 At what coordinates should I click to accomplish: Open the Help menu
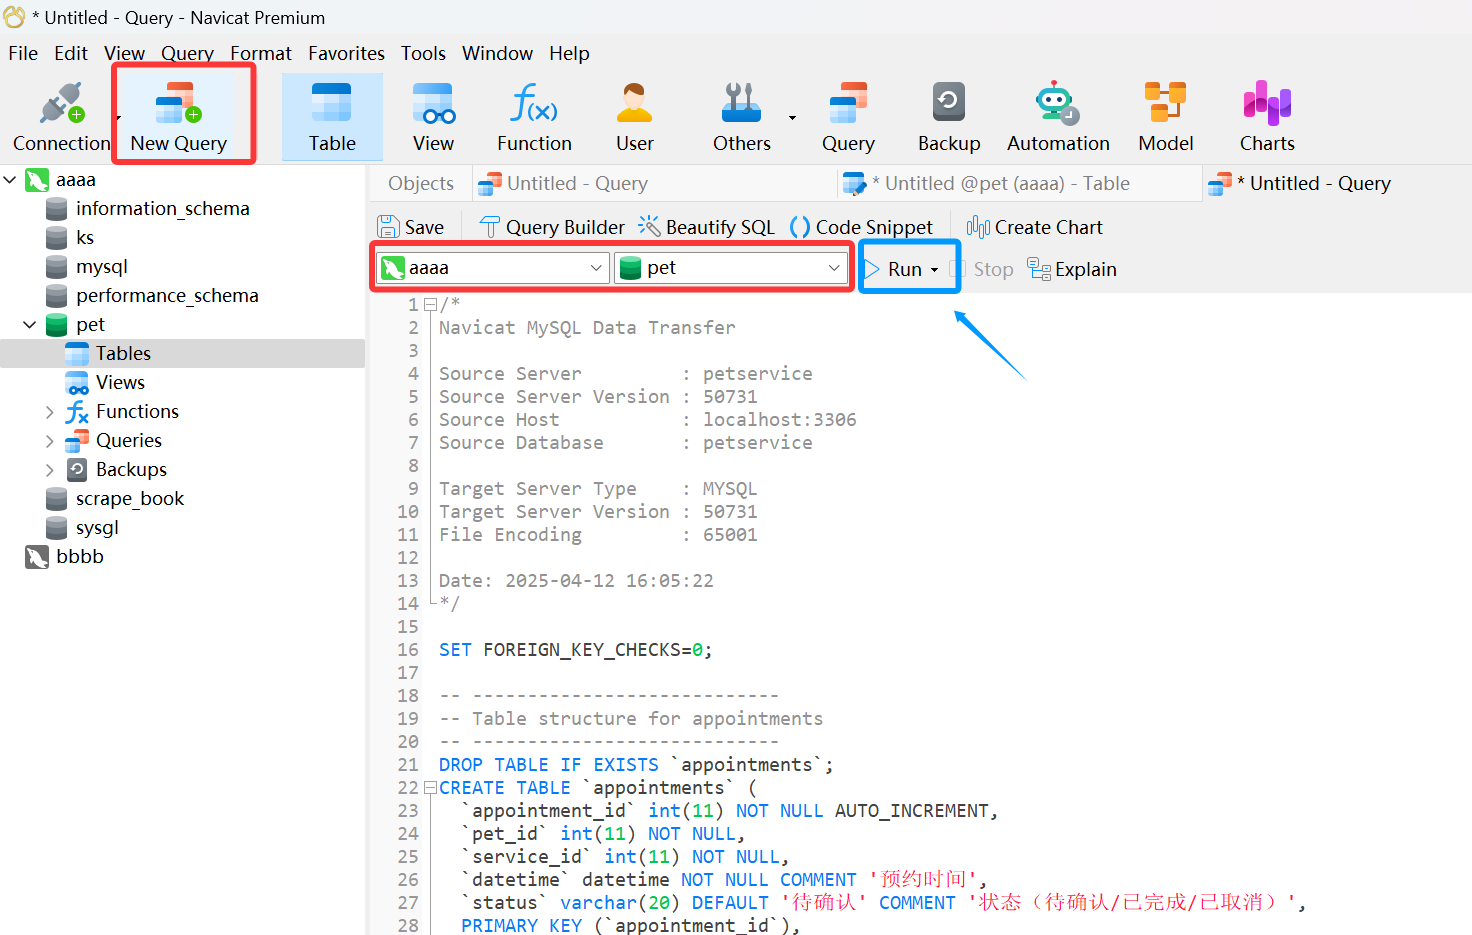(x=569, y=53)
